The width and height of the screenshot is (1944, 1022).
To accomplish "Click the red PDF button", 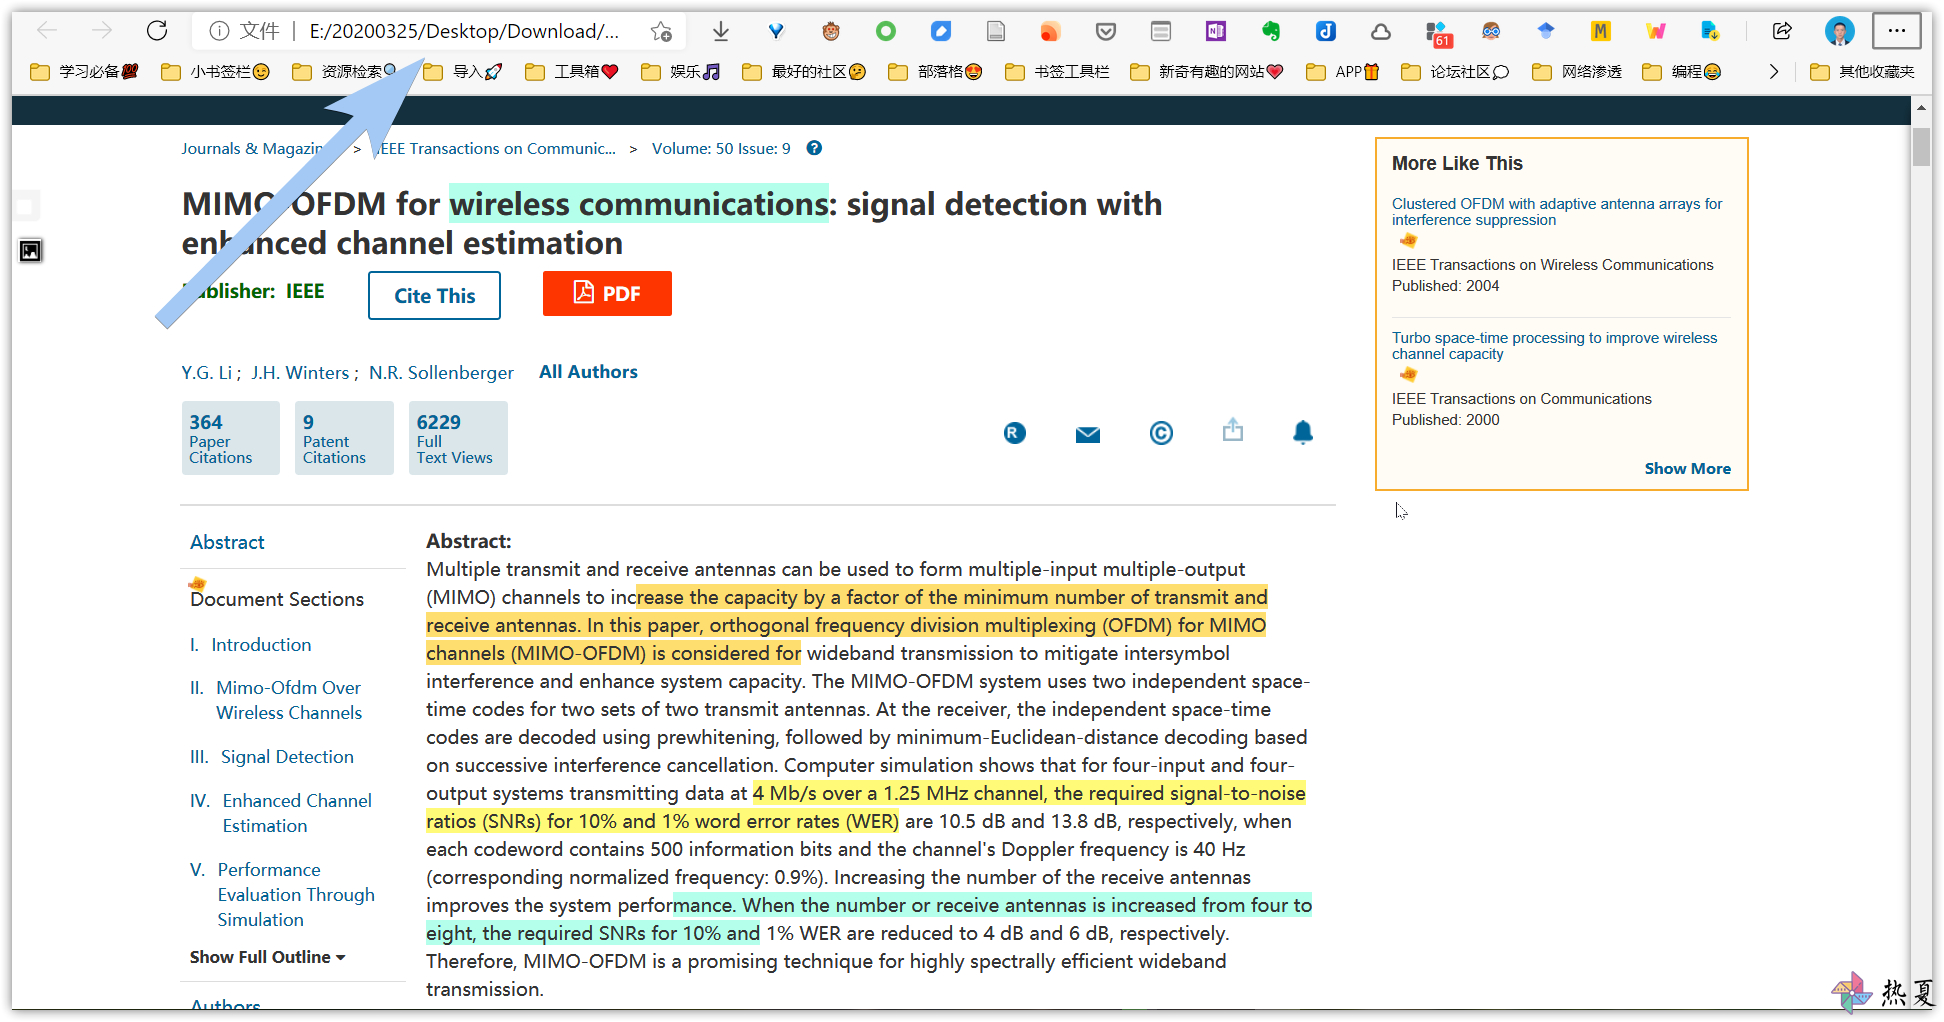I will tap(607, 294).
